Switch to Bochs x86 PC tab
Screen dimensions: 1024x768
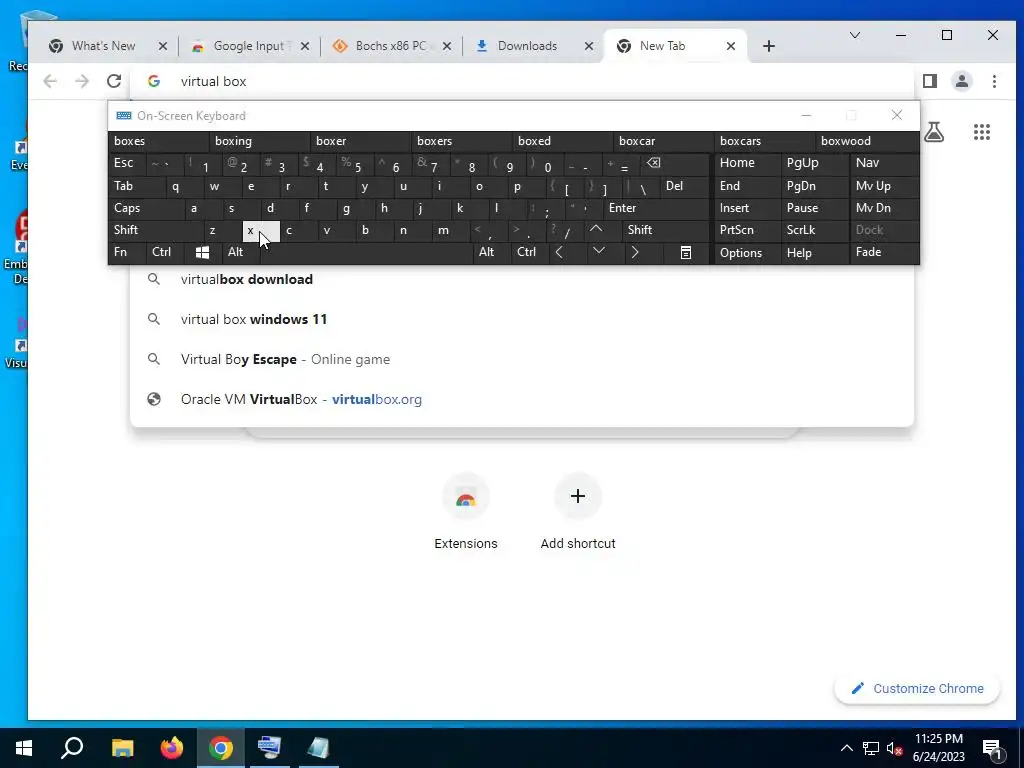pos(391,46)
